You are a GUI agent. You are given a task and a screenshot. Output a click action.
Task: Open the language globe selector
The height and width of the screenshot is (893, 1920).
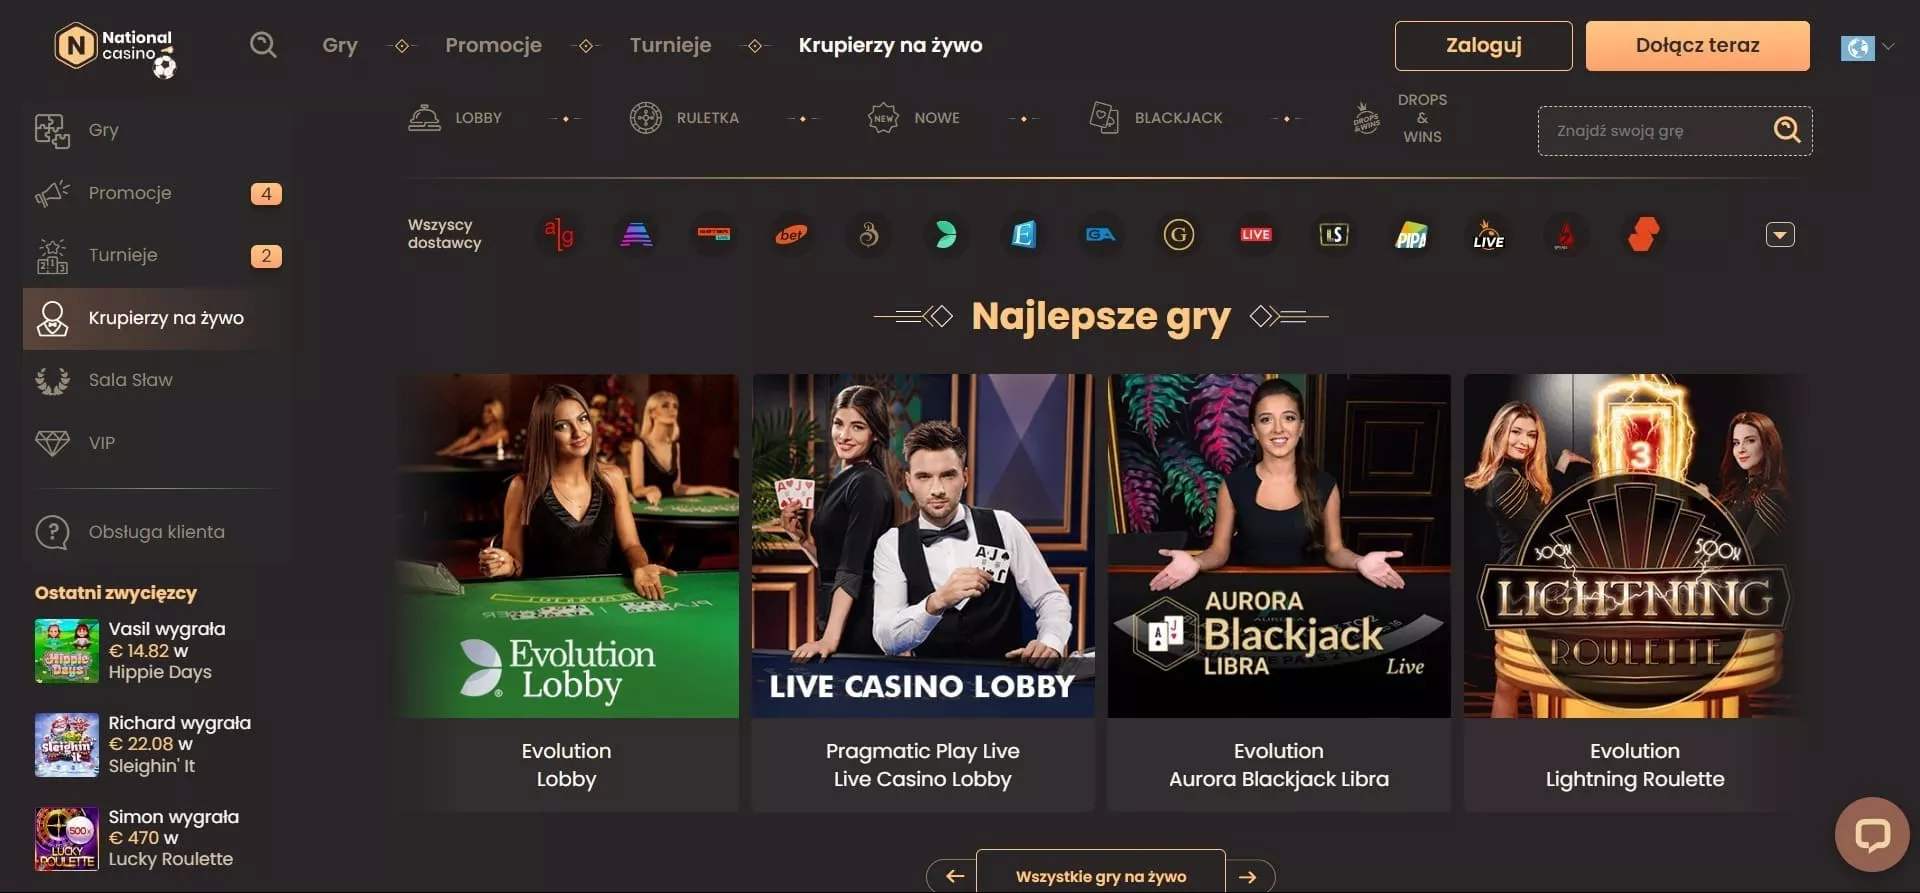click(x=1867, y=47)
